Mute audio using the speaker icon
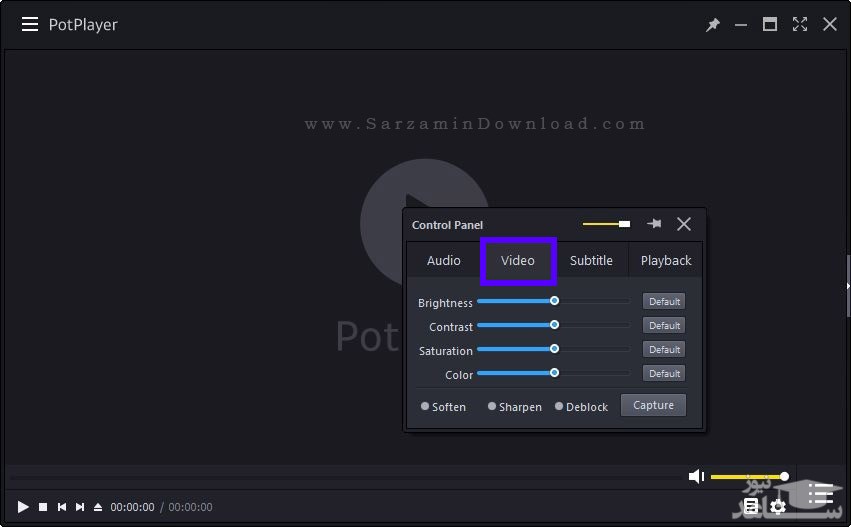This screenshot has height=527, width=851. (x=697, y=477)
